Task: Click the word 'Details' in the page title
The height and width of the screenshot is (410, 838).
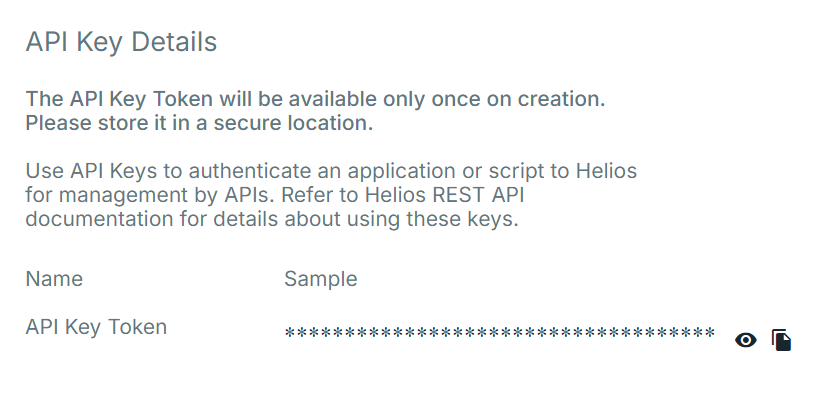Action: 174,42
